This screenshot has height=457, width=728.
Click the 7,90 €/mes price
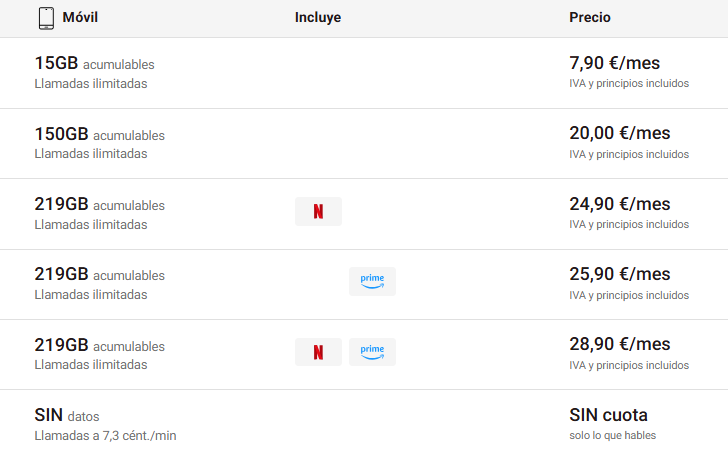tap(619, 64)
